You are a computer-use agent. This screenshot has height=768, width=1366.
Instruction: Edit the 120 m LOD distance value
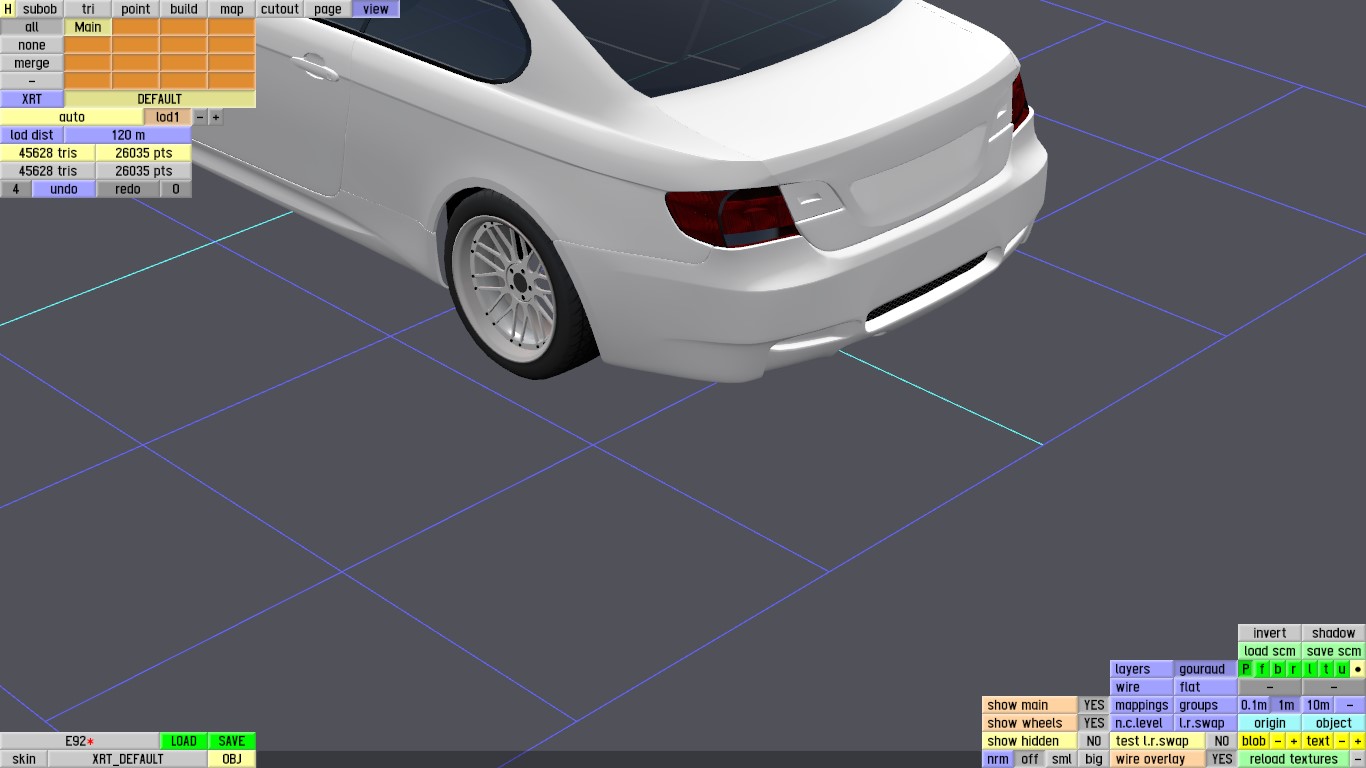128,135
